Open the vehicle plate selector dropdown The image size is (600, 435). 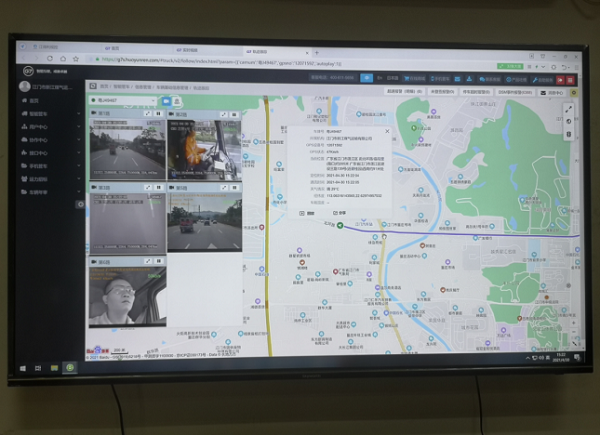[123, 100]
